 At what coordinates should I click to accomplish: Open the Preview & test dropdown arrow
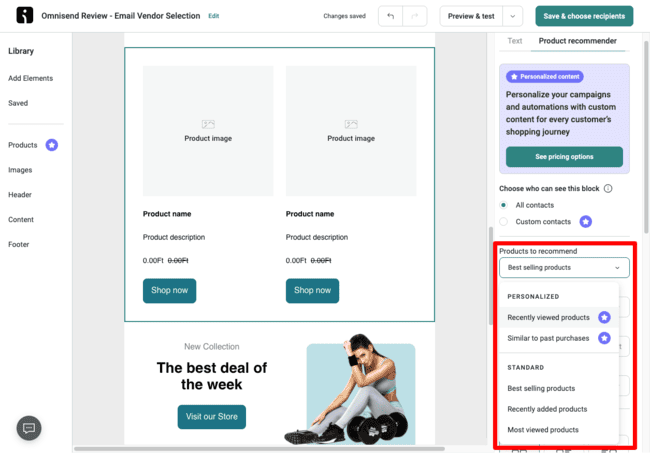pos(512,16)
